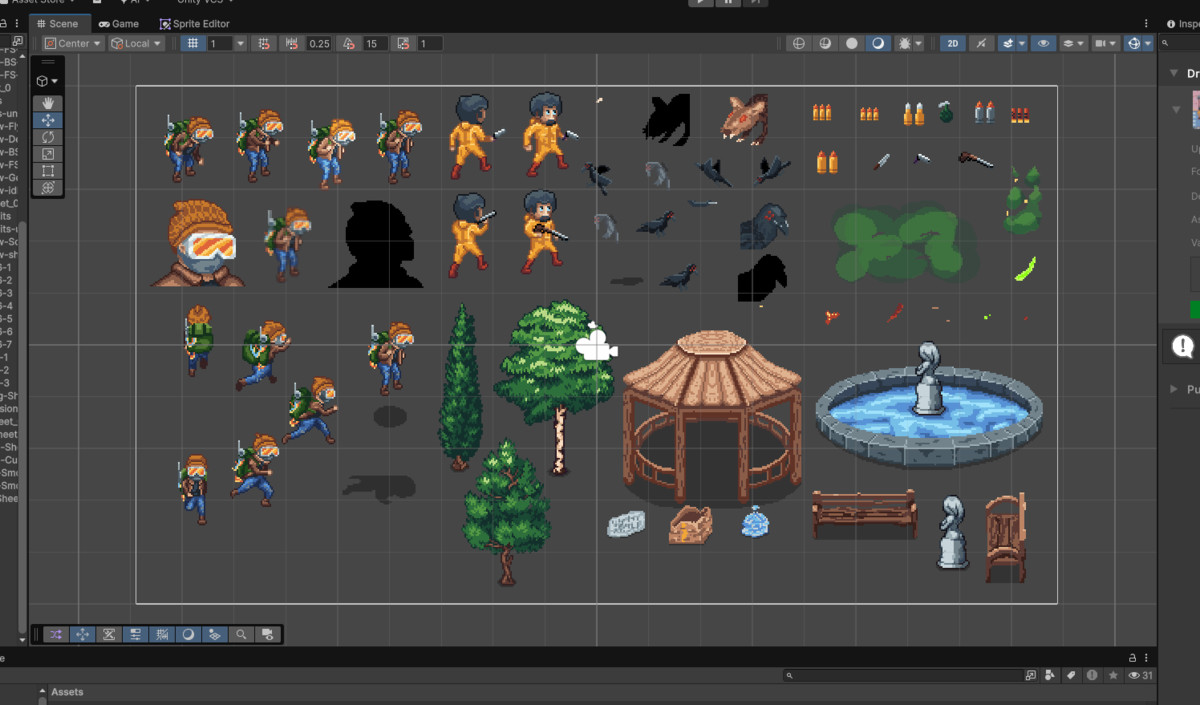
Task: Click the scale snap icon
Action: point(403,44)
